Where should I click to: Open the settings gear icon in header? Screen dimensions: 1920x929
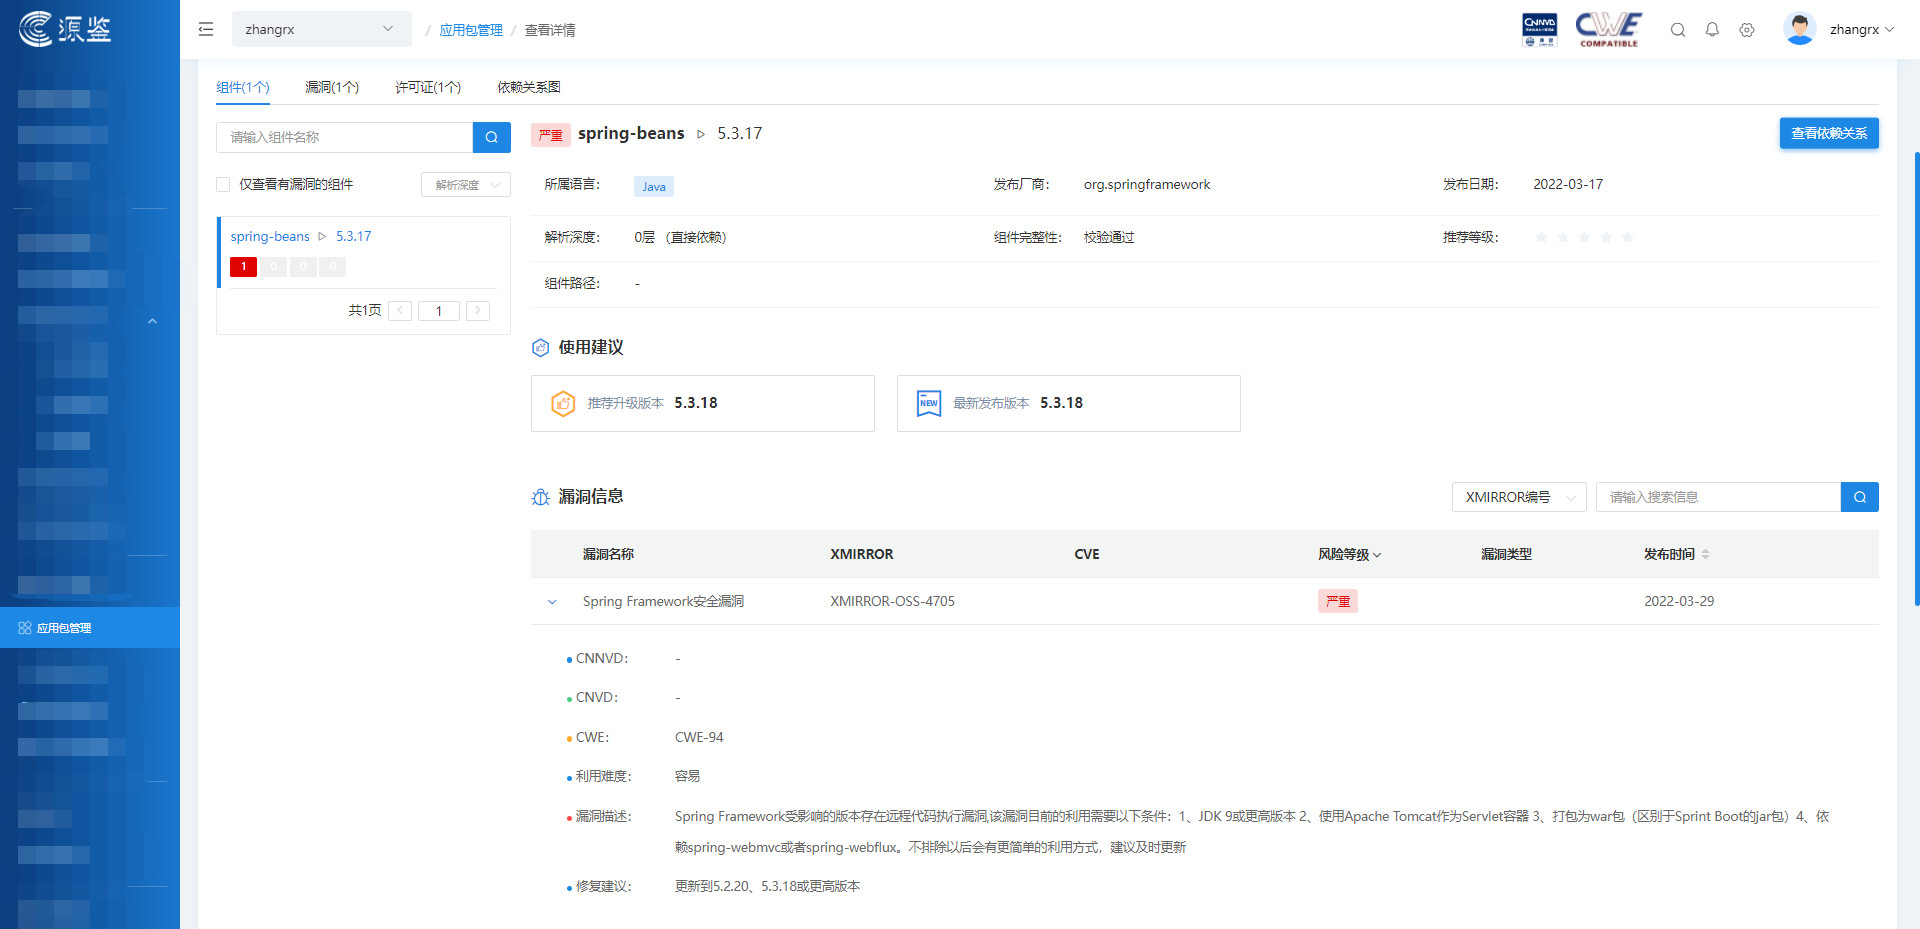pos(1747,30)
